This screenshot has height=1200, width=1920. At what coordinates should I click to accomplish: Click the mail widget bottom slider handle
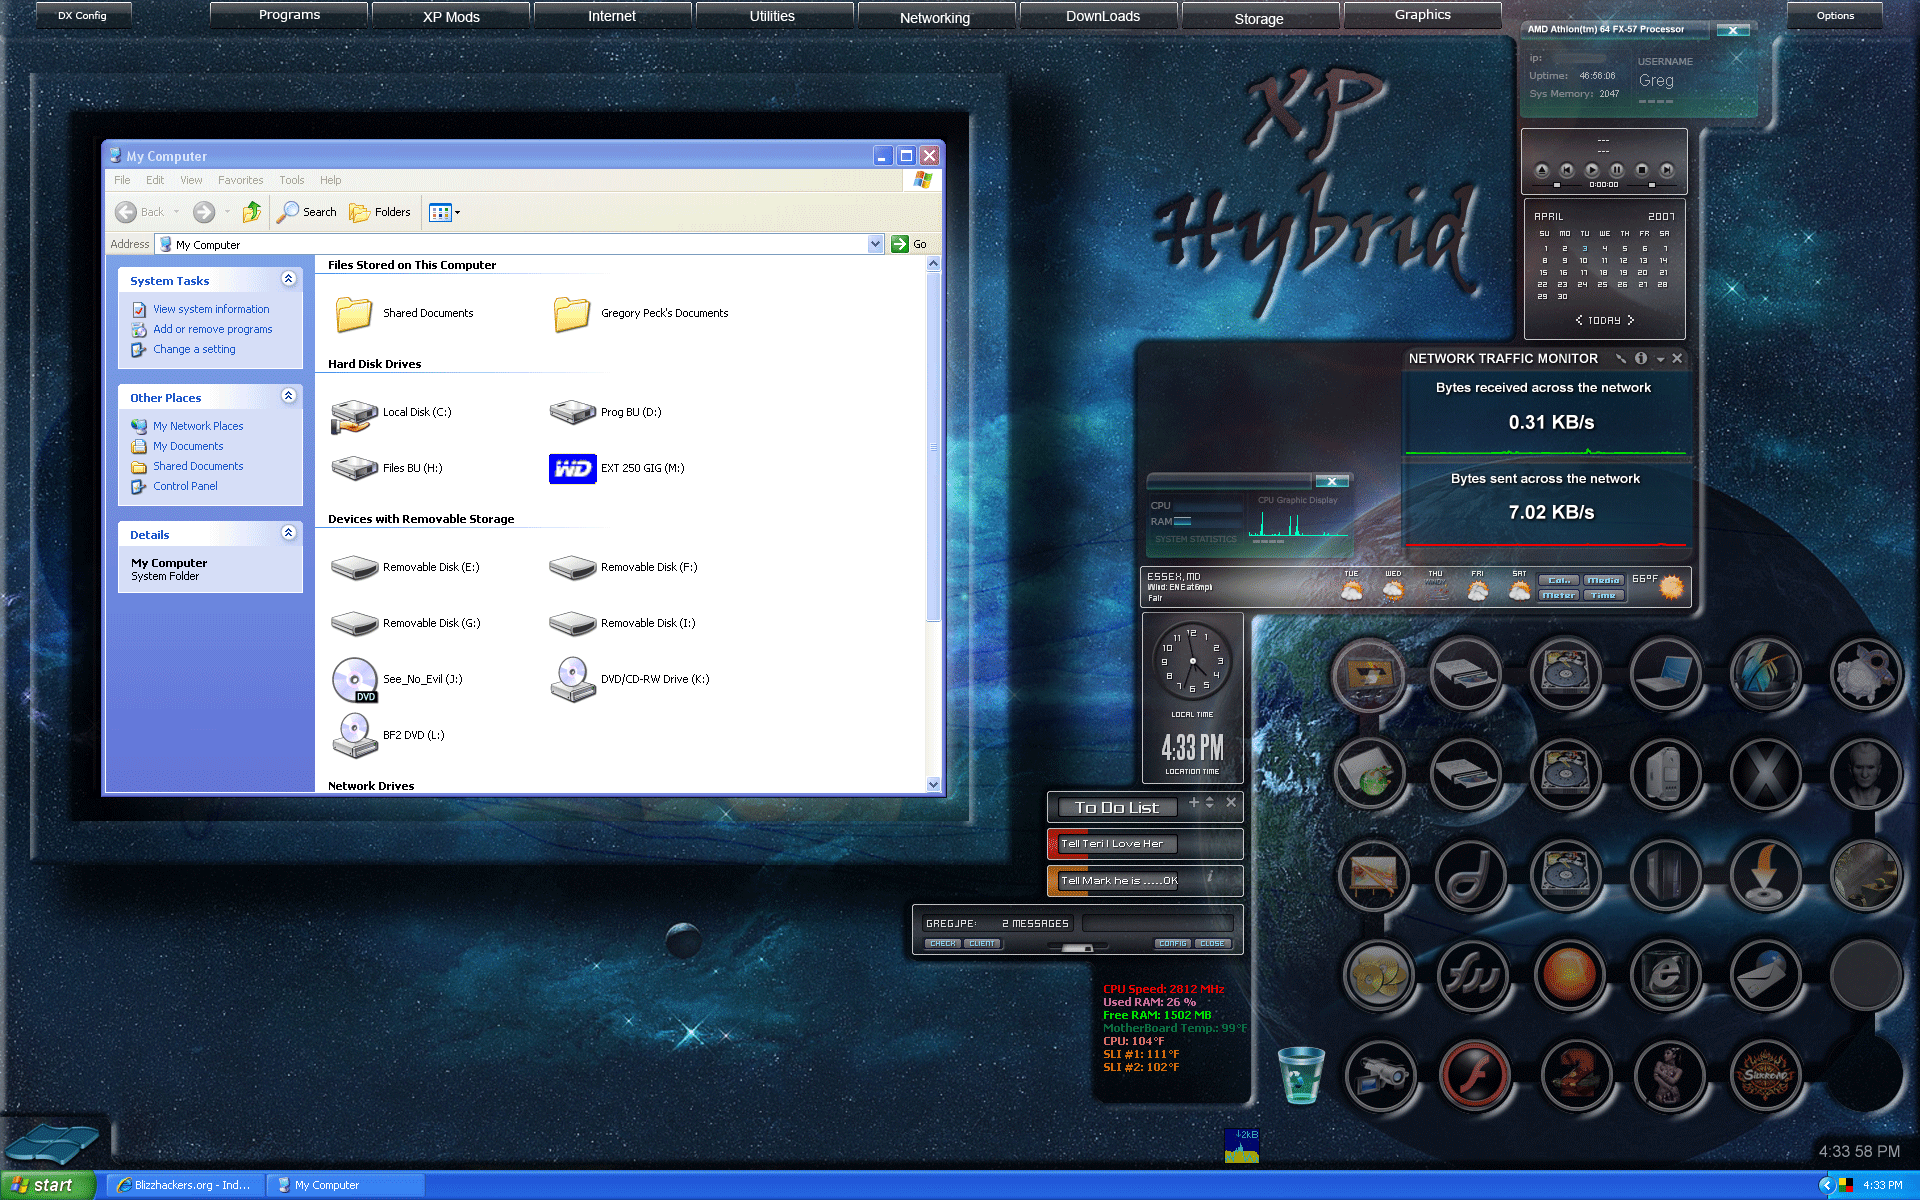pyautogui.click(x=1077, y=947)
